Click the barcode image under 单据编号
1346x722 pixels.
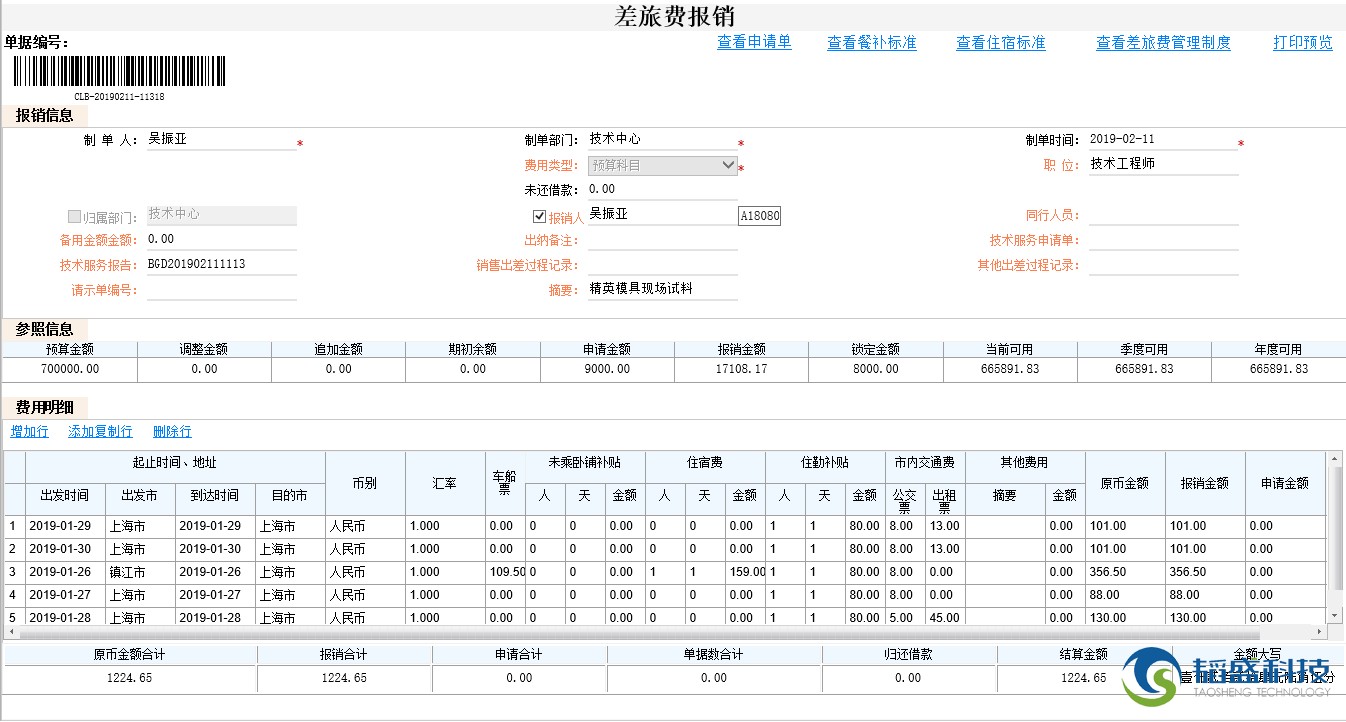click(x=119, y=71)
